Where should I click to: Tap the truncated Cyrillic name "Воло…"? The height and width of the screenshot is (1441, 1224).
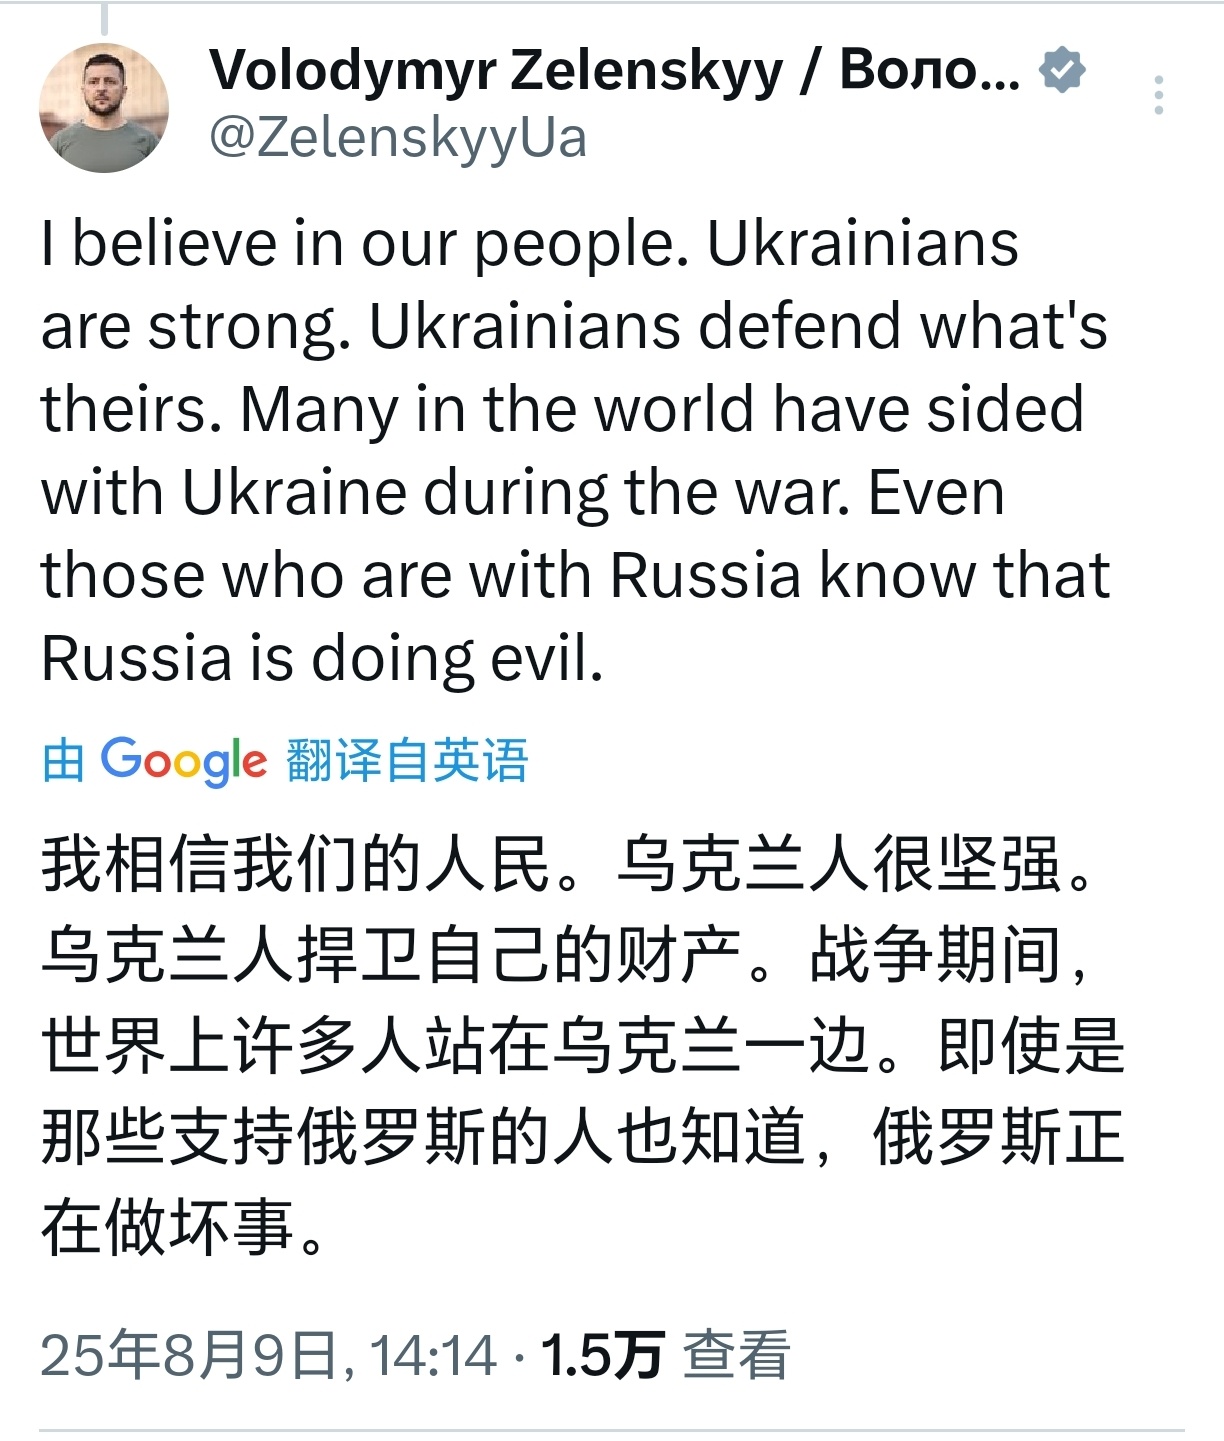[930, 70]
